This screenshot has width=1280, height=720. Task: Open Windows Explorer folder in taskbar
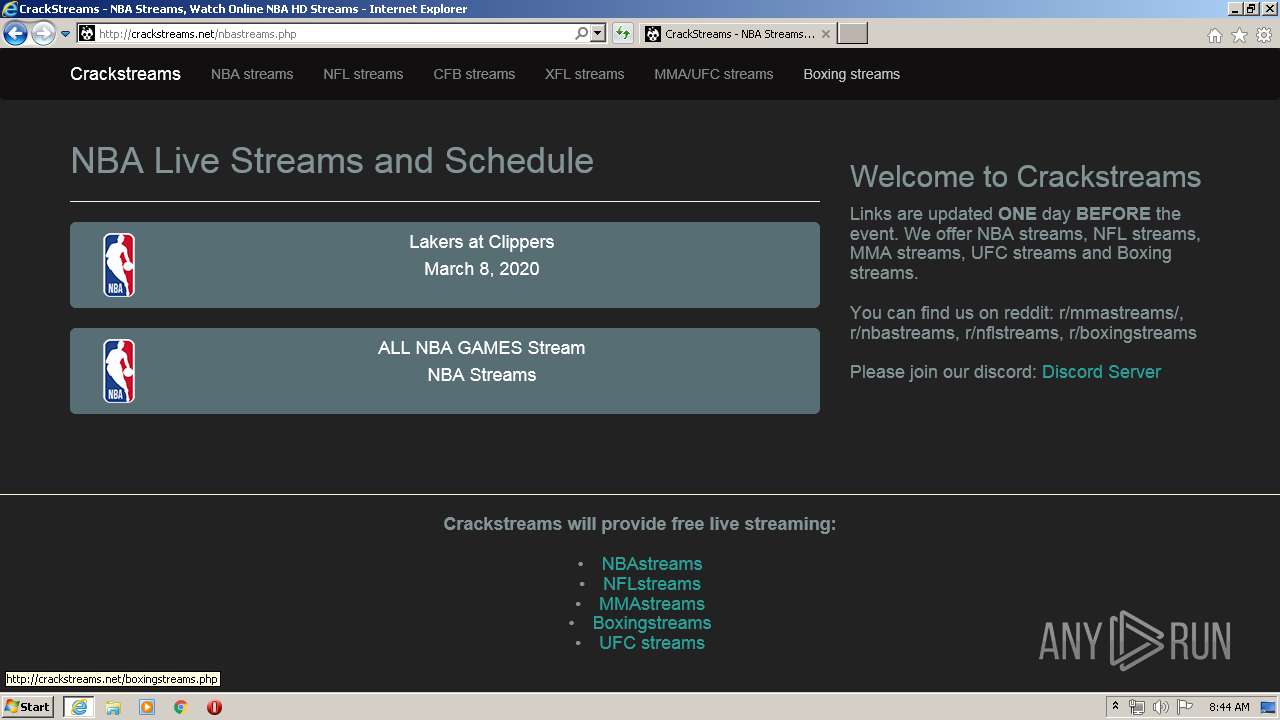click(113, 707)
